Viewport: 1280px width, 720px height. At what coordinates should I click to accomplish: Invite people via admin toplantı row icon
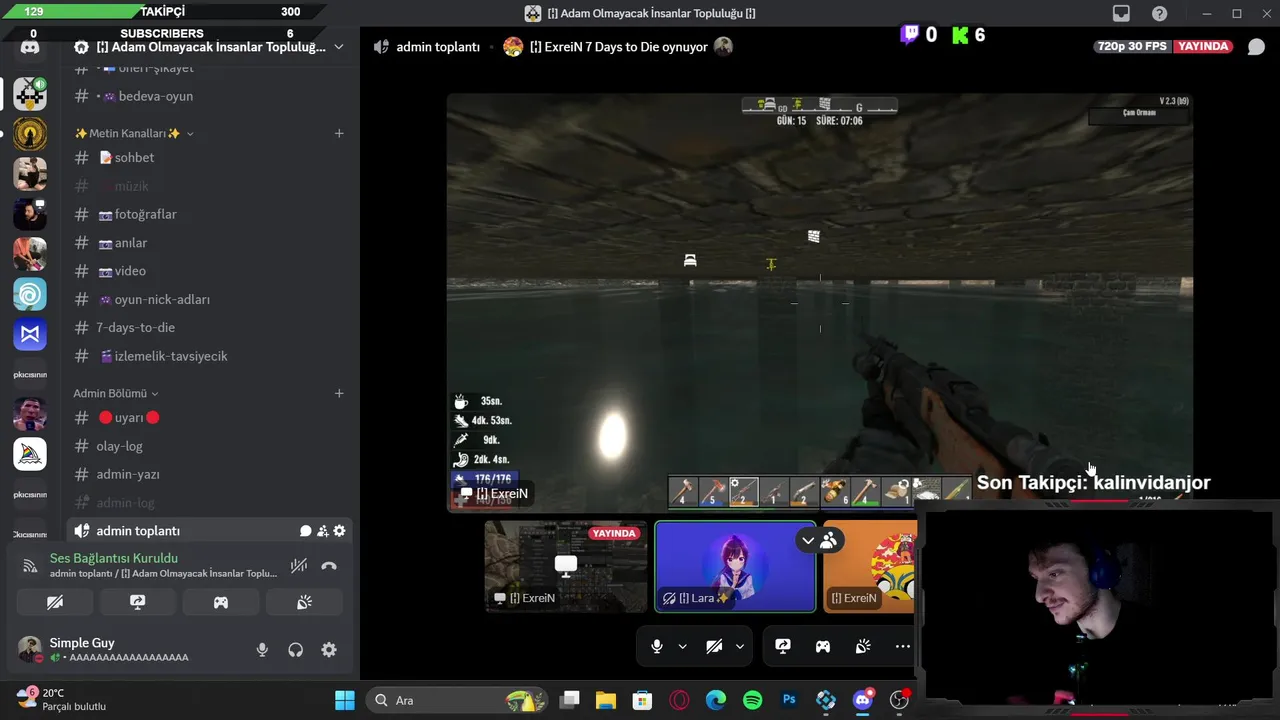(323, 531)
